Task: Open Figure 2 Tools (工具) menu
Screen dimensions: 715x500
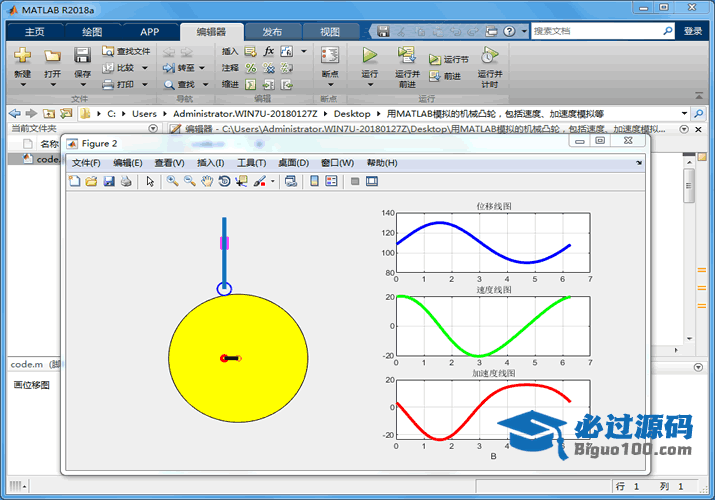Action: click(x=251, y=163)
